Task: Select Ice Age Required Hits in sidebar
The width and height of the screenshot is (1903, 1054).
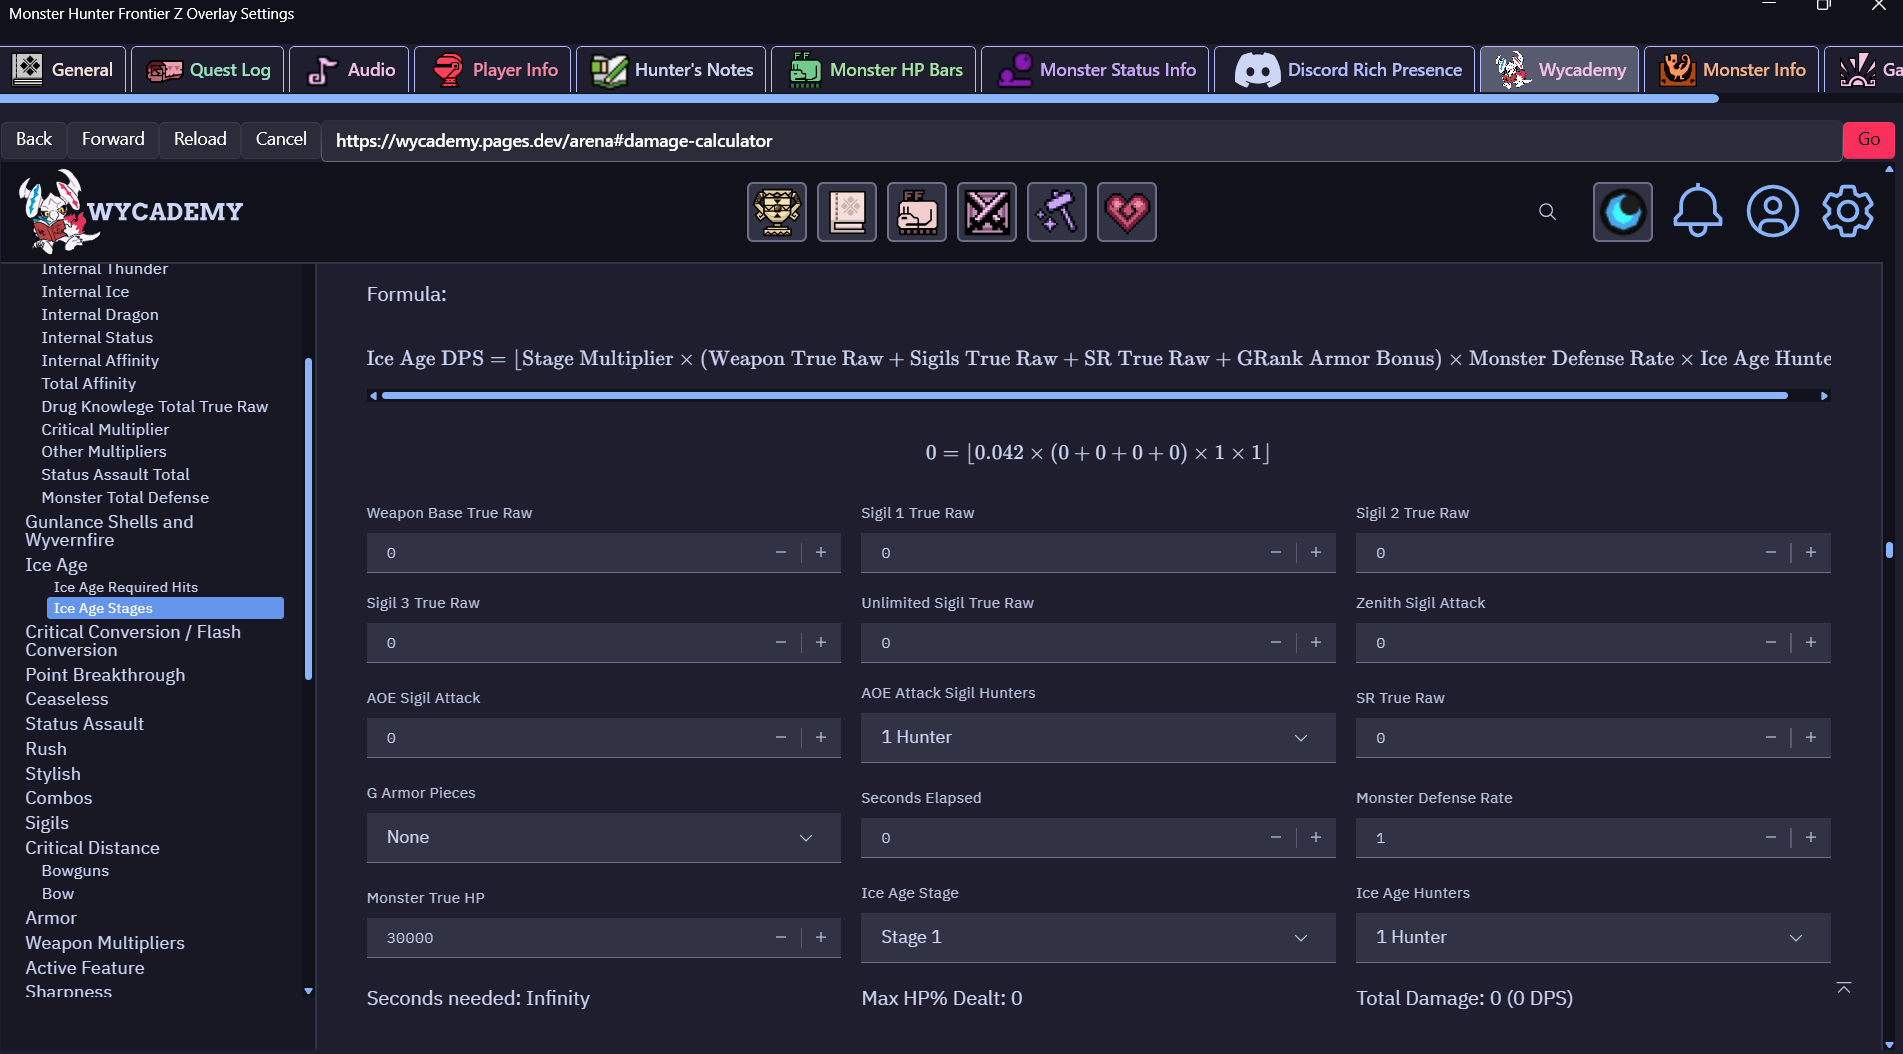Action: pyautogui.click(x=126, y=587)
